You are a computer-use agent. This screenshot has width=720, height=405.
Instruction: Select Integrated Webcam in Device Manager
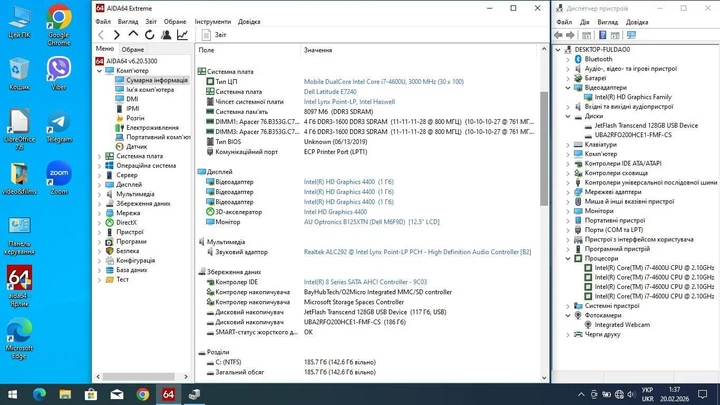coord(622,325)
